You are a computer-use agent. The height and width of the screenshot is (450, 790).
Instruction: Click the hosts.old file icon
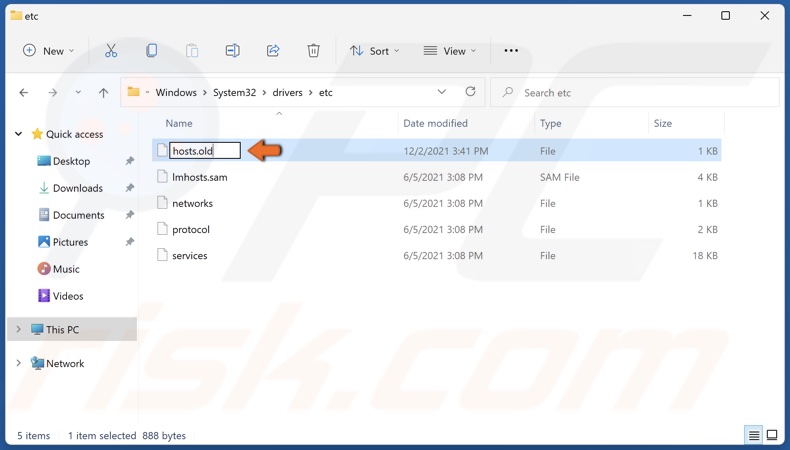(x=162, y=150)
